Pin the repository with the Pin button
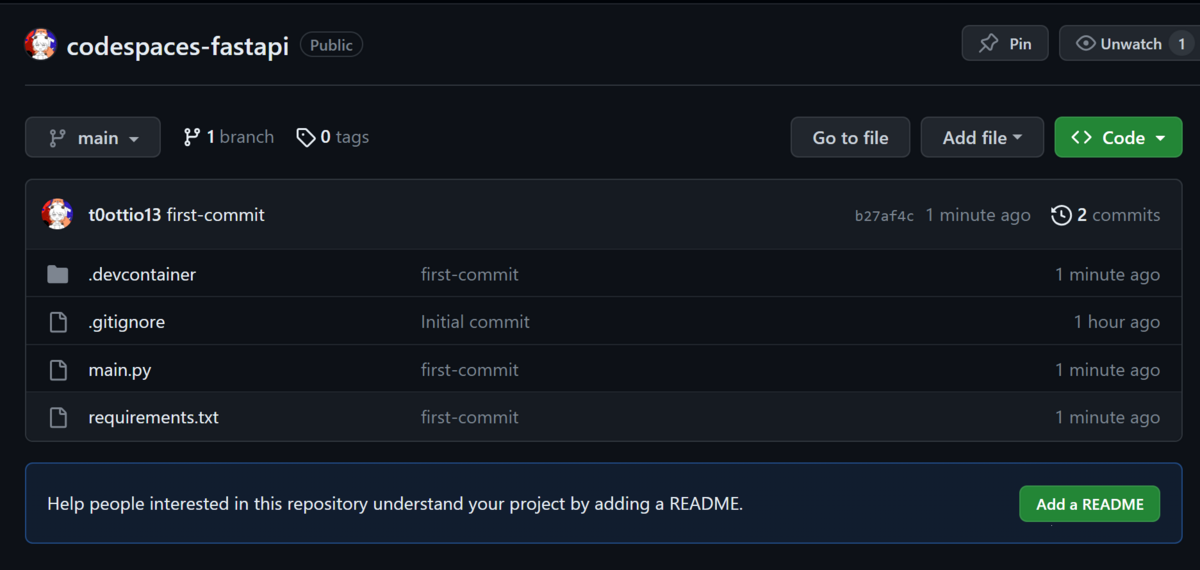 (1005, 44)
